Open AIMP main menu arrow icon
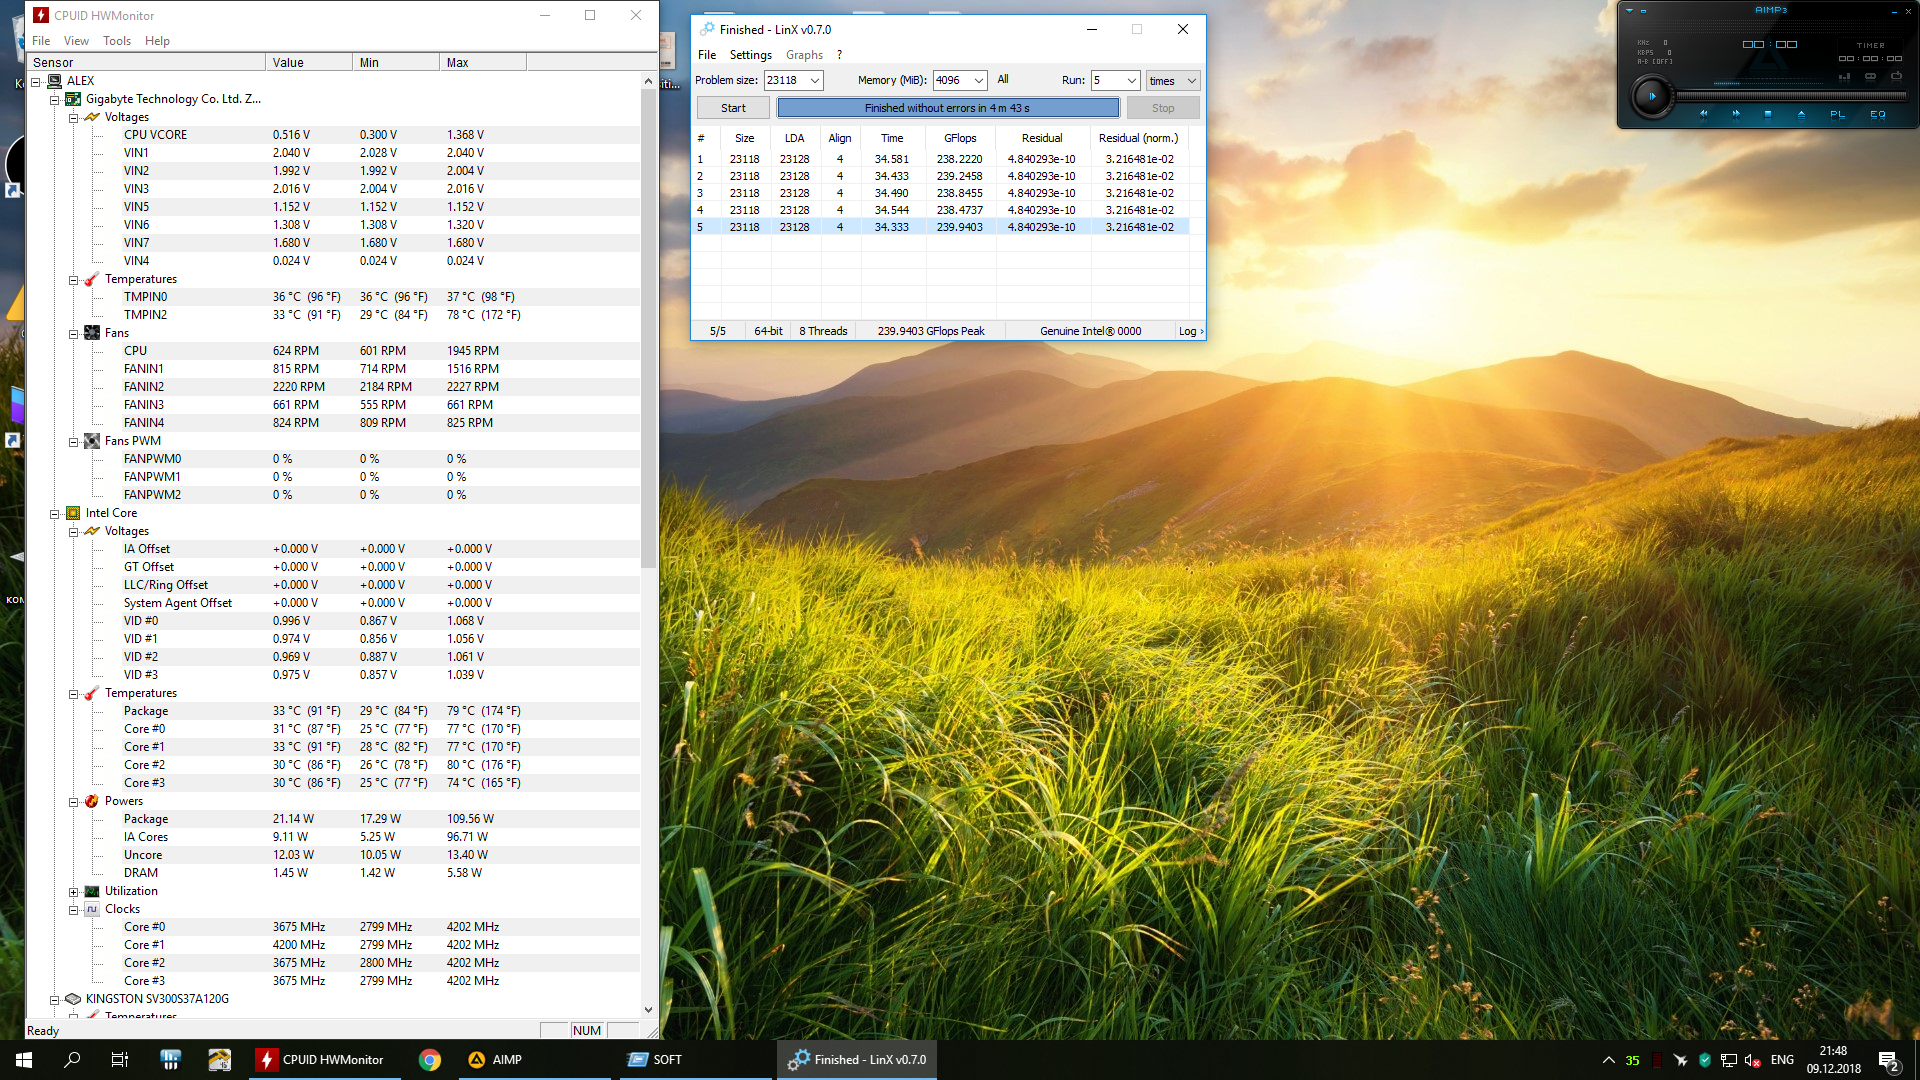 (1629, 11)
